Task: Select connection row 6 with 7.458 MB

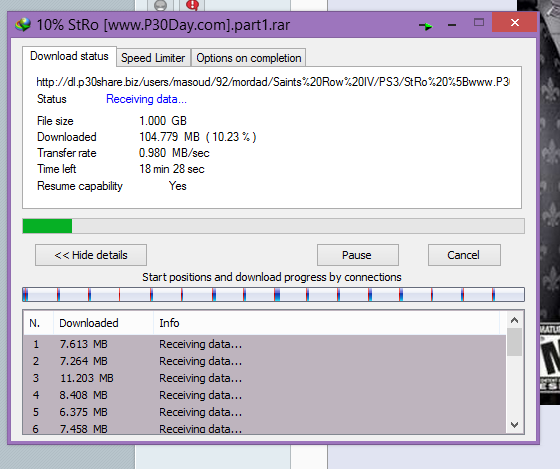Action: pos(265,428)
